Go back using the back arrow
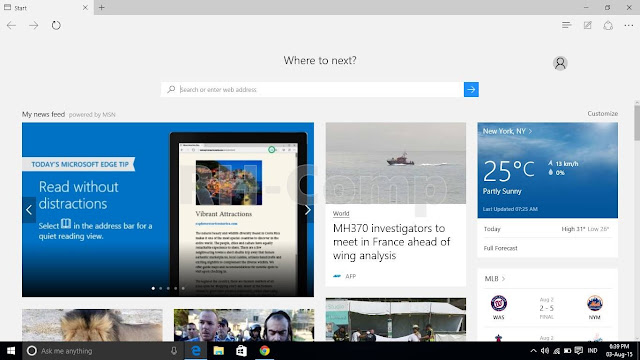640x360 pixels. (11, 25)
